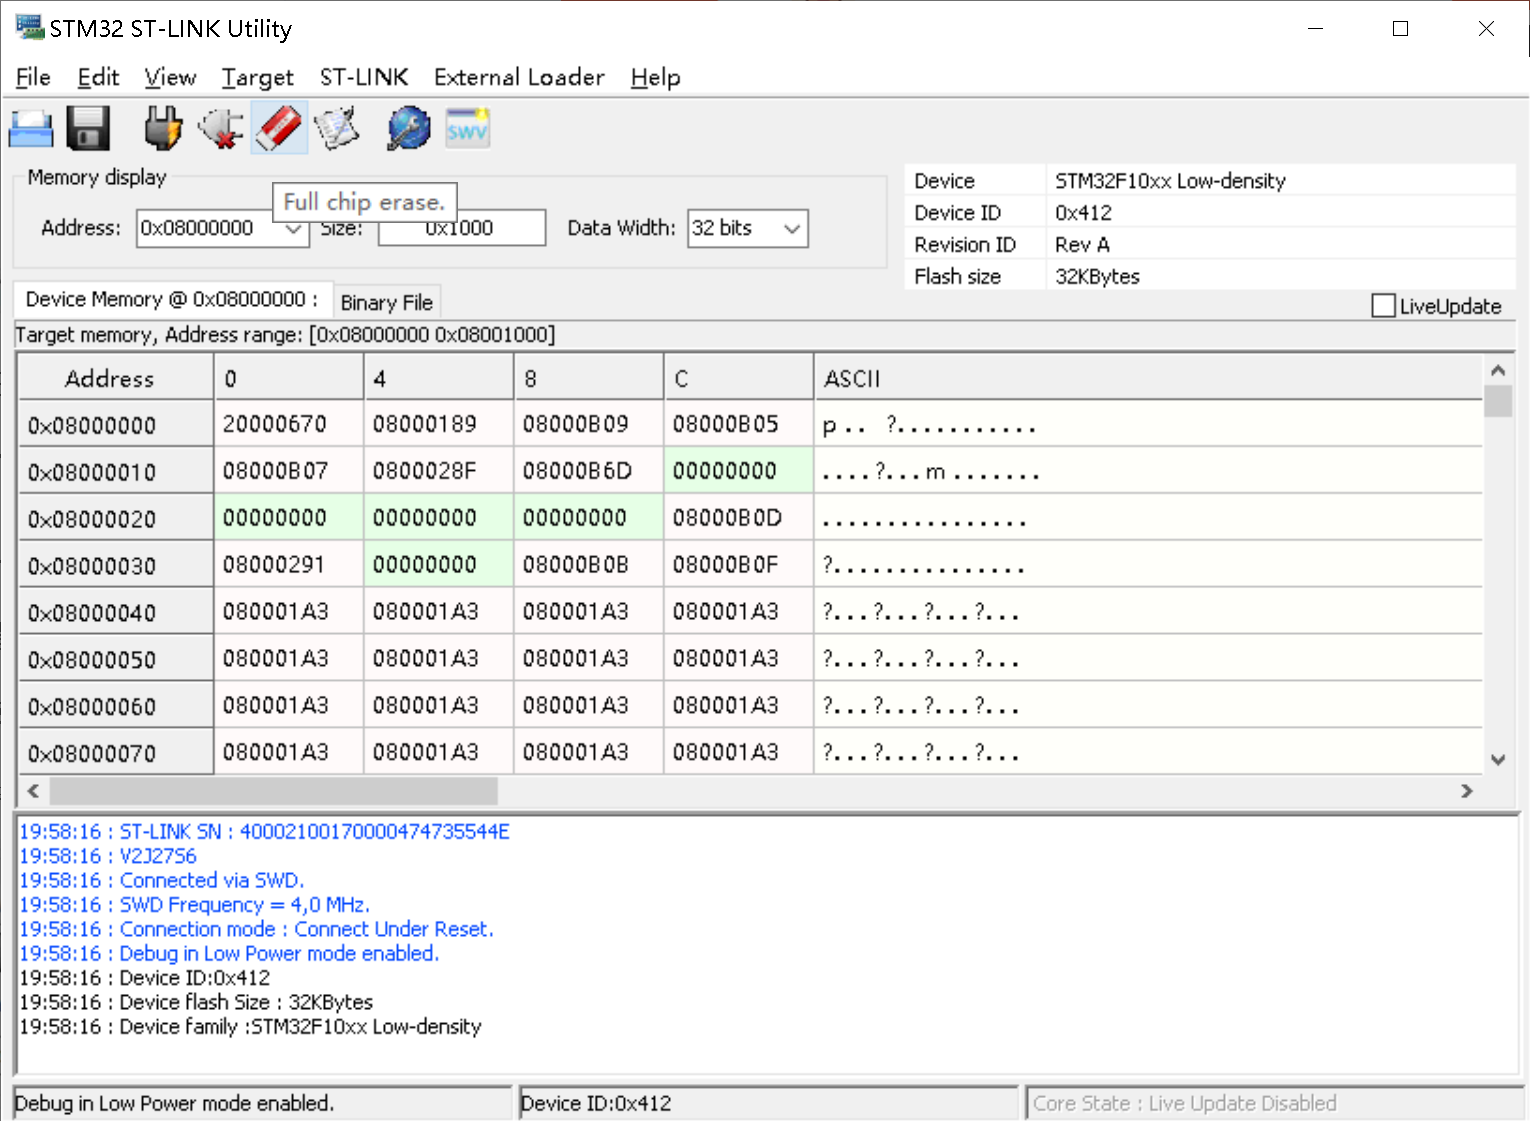This screenshot has width=1530, height=1121.
Task: Select the Device Memory @ 0x08000000 tab
Action: click(x=171, y=299)
